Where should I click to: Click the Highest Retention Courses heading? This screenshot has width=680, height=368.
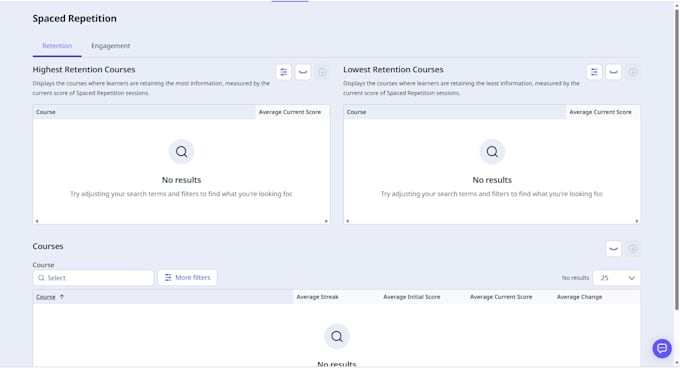pyautogui.click(x=84, y=69)
